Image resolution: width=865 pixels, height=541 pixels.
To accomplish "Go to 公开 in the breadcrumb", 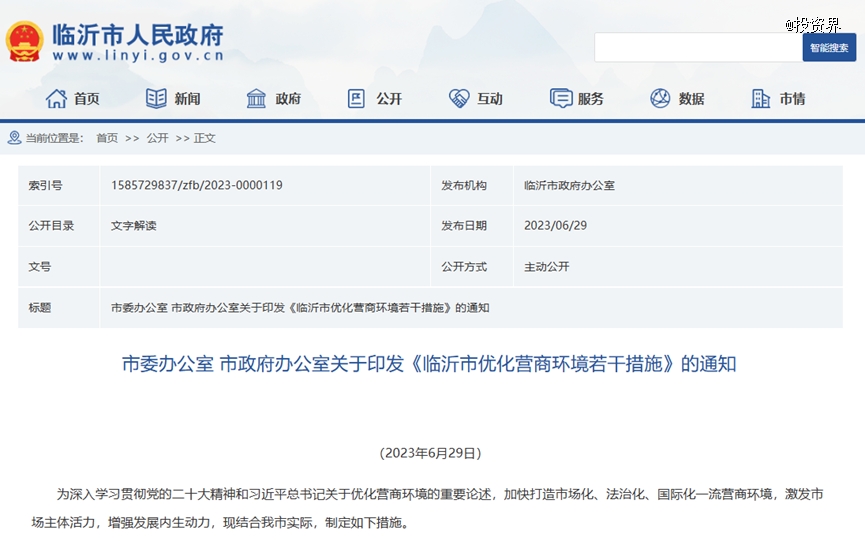I will point(157,138).
